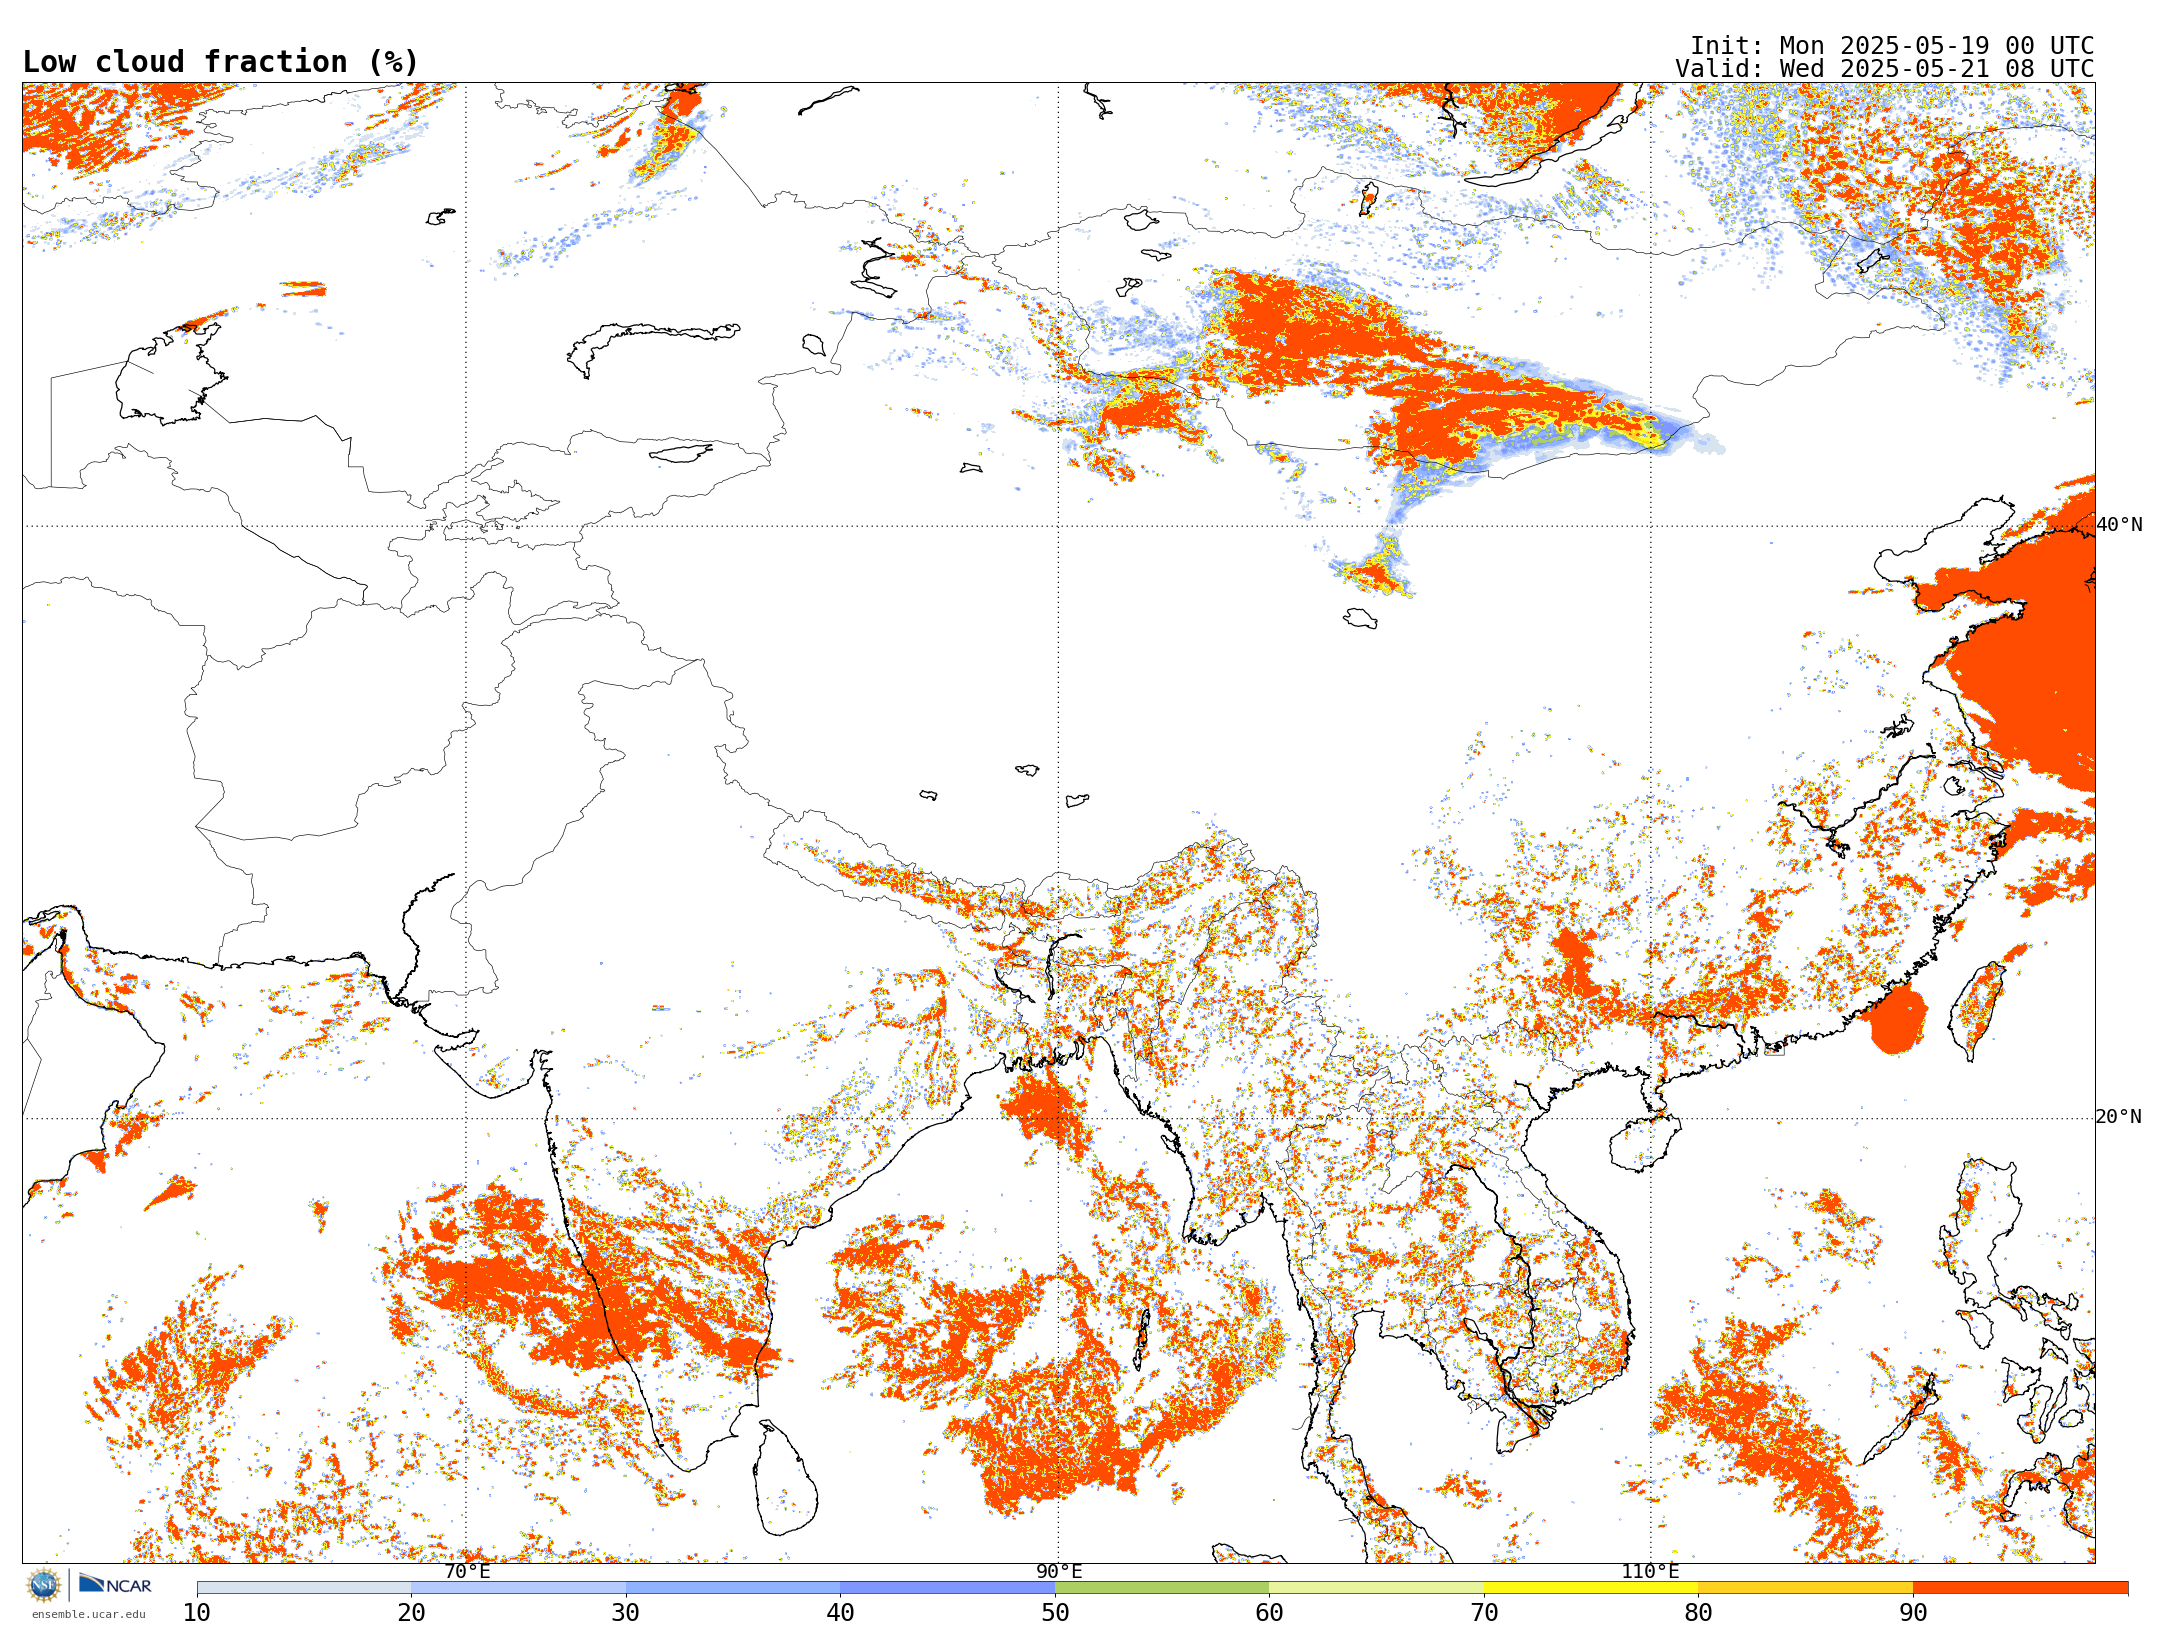The image size is (2160, 1626).
Task: Click the colorbar tick label 10
Action: click(x=197, y=1613)
